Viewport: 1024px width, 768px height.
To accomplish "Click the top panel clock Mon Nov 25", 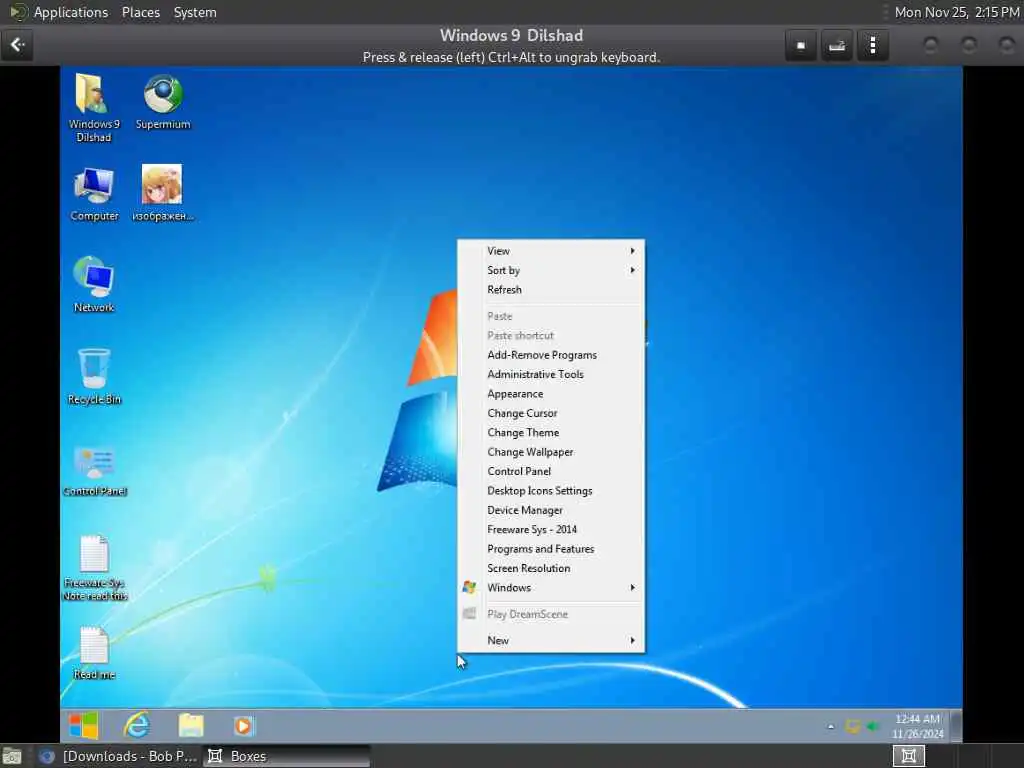I will 957,12.
